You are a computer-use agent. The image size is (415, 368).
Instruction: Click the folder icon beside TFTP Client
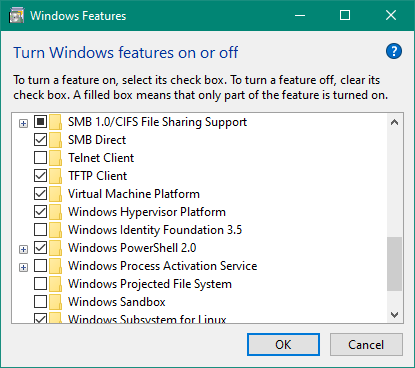pos(56,176)
